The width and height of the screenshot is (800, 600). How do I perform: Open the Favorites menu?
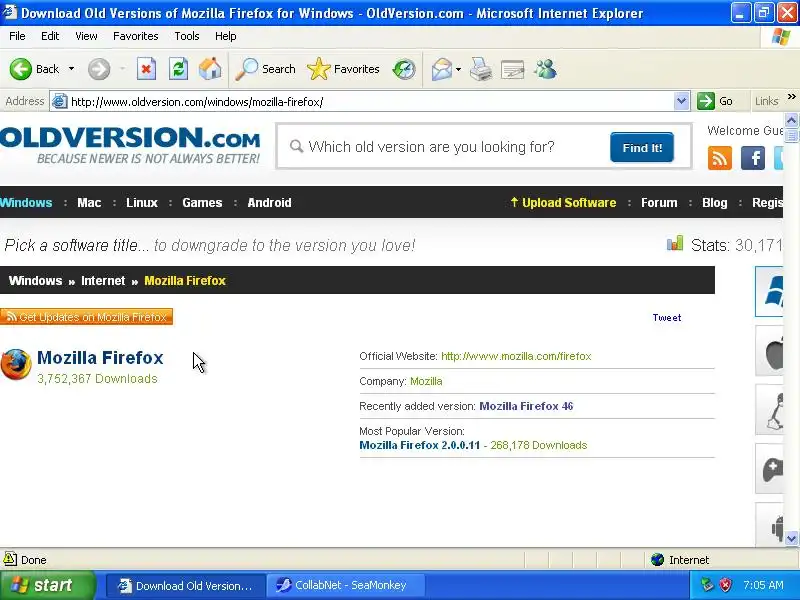click(x=136, y=36)
